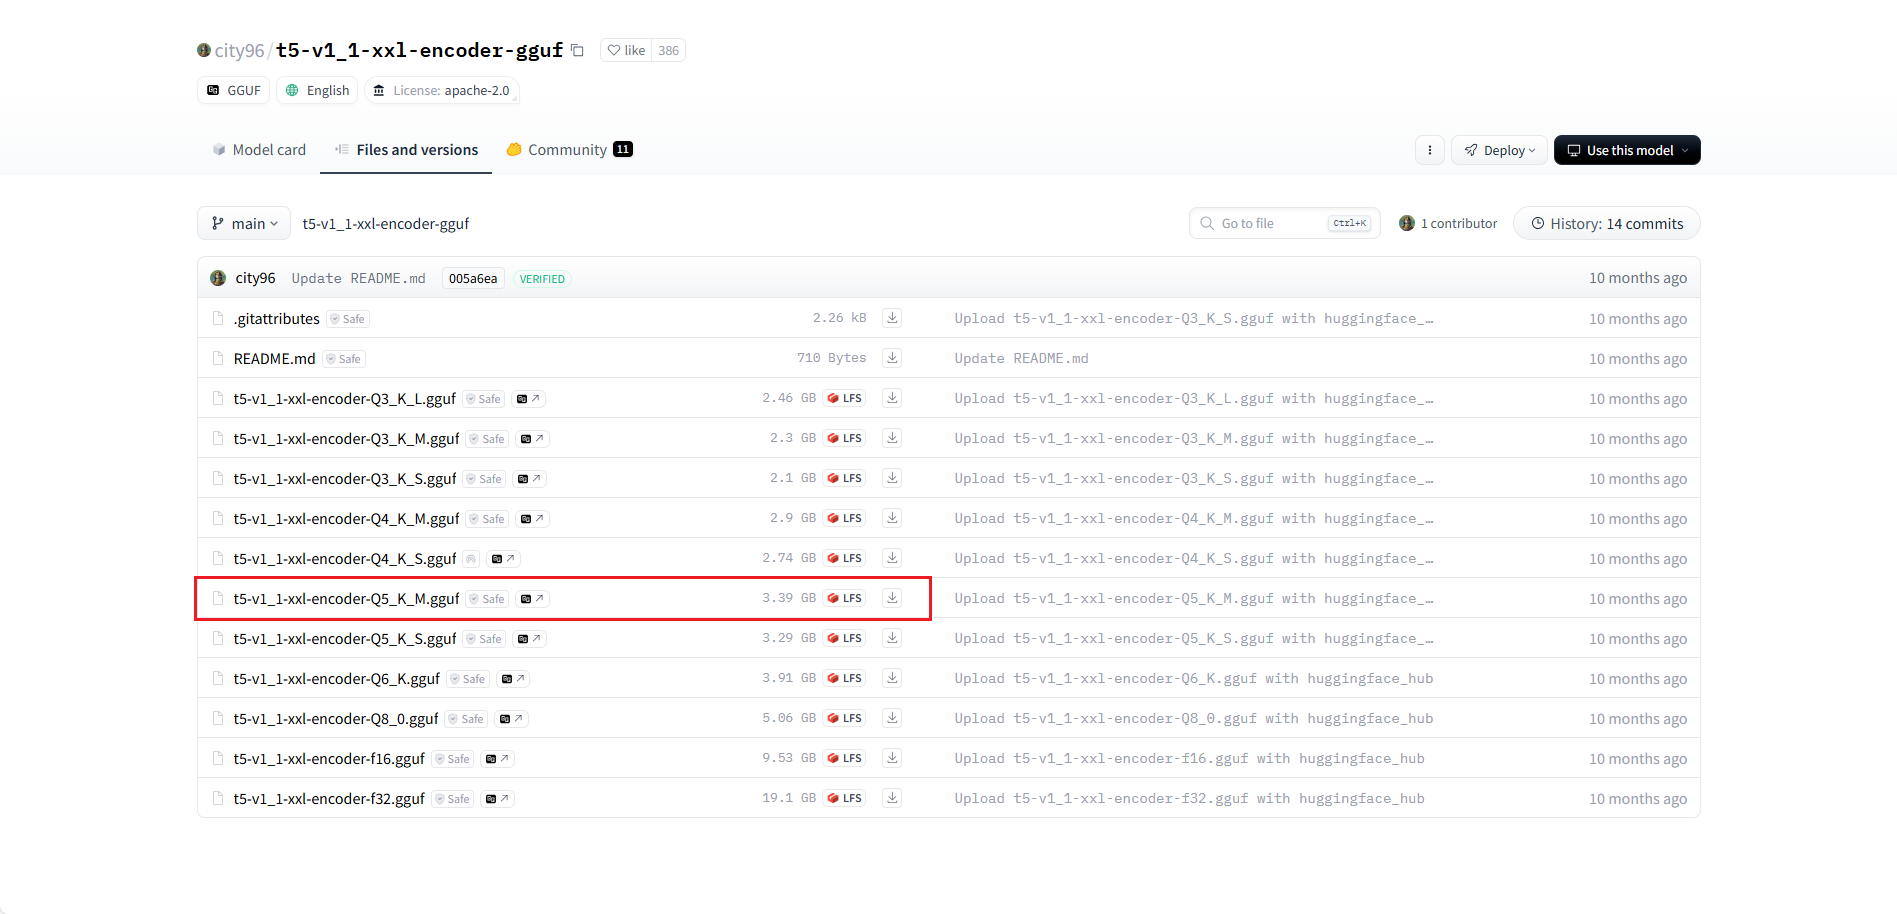1897x914 pixels.
Task: Download the README.md file
Action: tap(892, 358)
